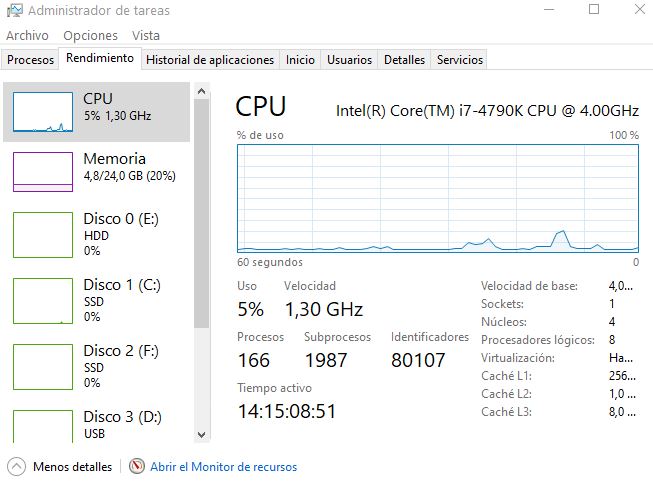The image size is (653, 484).
Task: Open Disco 2 (F:) SSD performance
Action: (96, 367)
